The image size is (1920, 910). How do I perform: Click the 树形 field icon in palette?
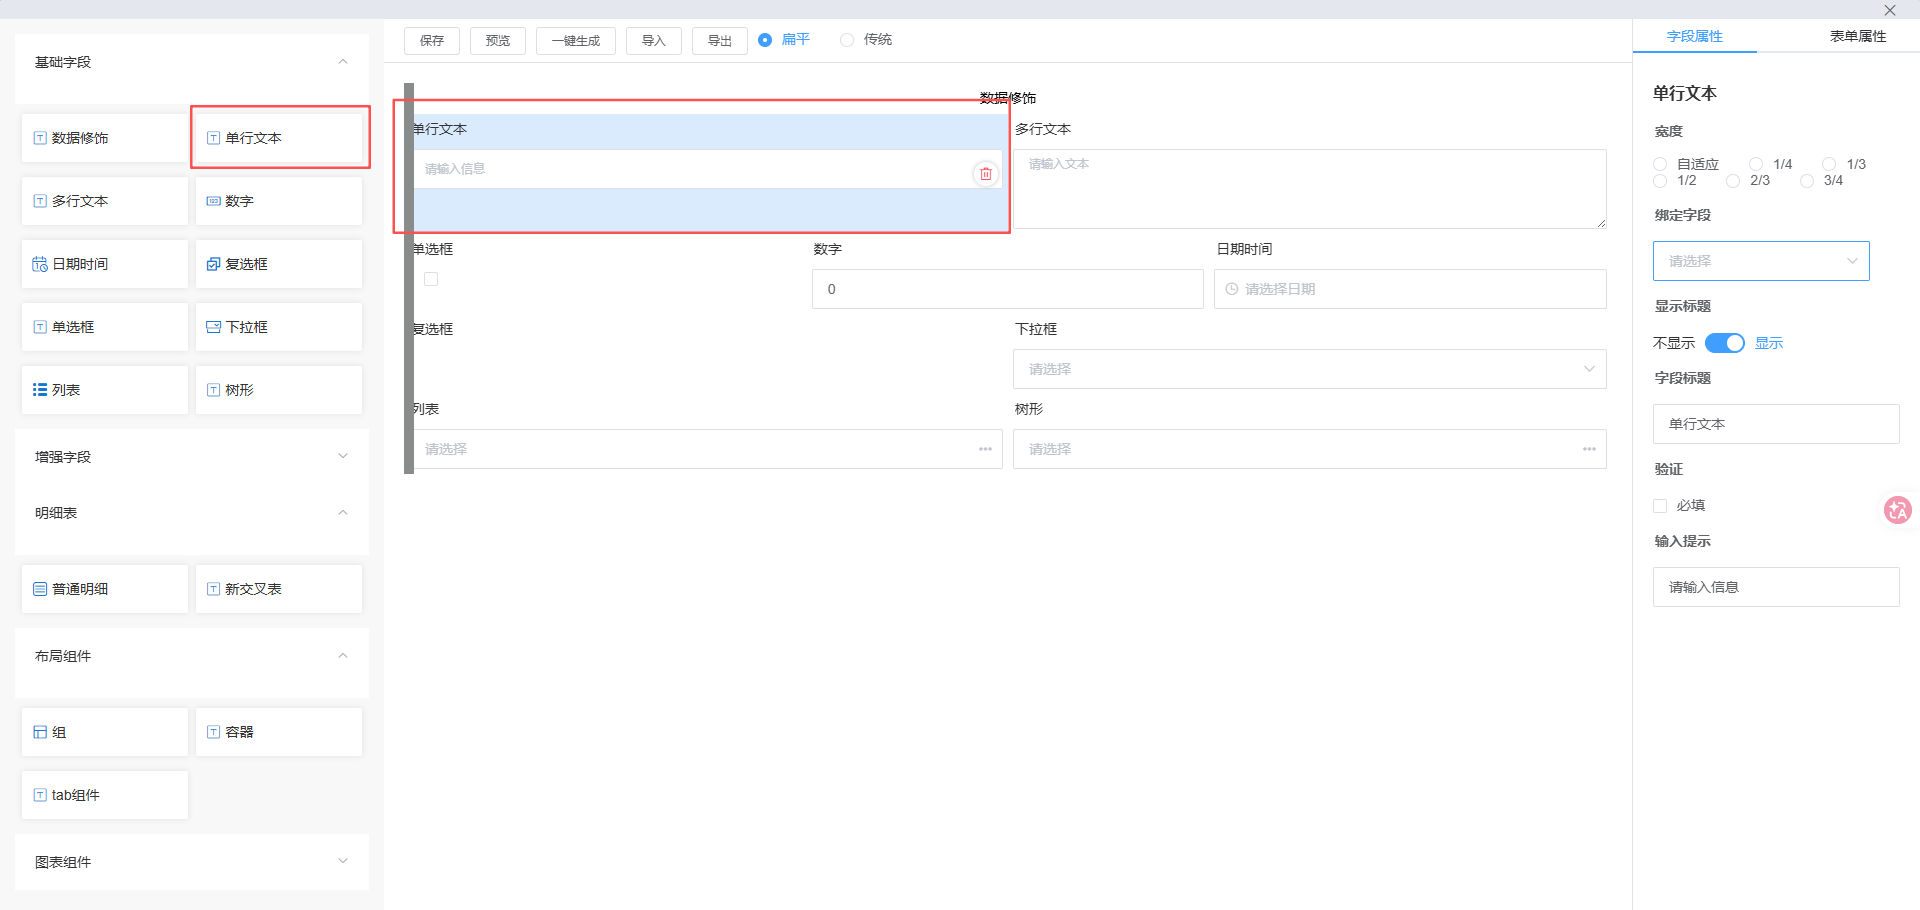coord(213,390)
